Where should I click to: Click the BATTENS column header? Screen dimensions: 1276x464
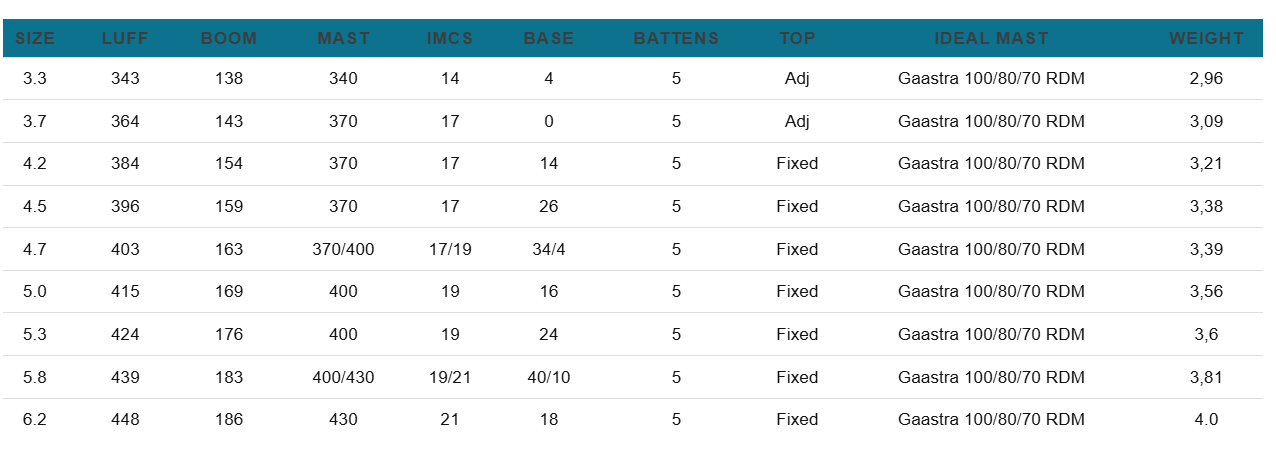pos(676,39)
